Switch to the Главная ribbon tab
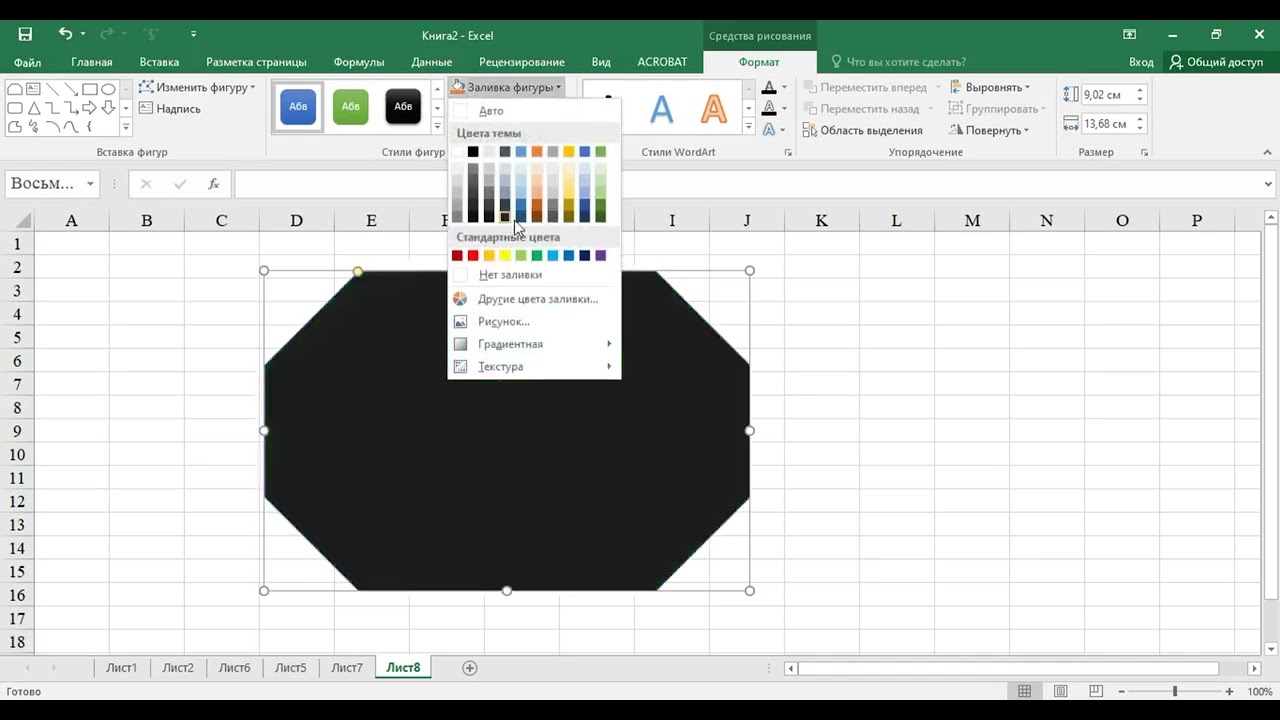The image size is (1280, 720). [x=92, y=62]
